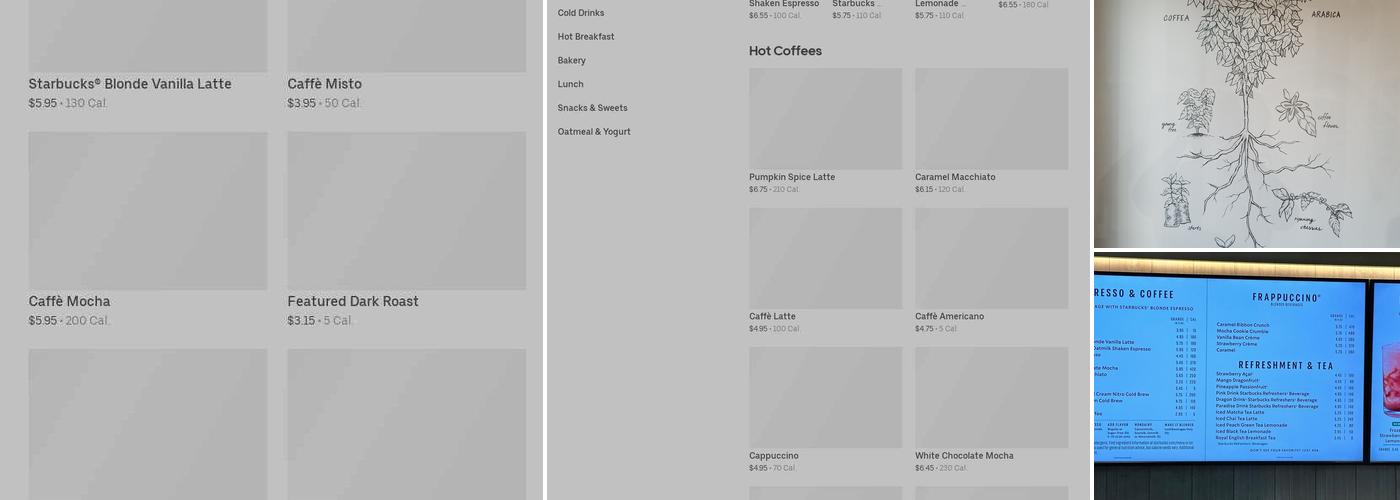Select the Snacks & Sweets category

coord(593,108)
